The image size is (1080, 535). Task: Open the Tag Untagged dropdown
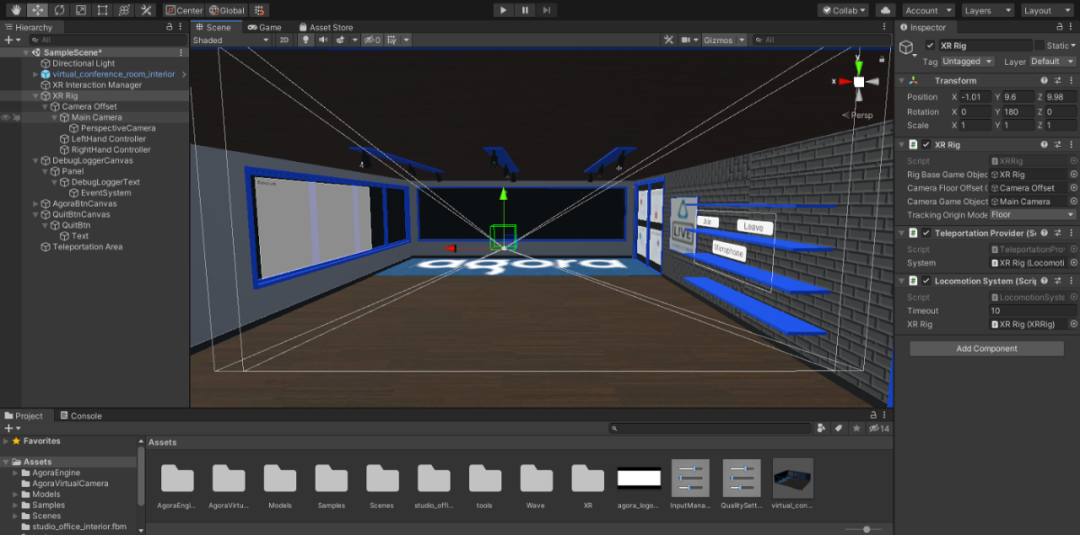click(x=968, y=61)
